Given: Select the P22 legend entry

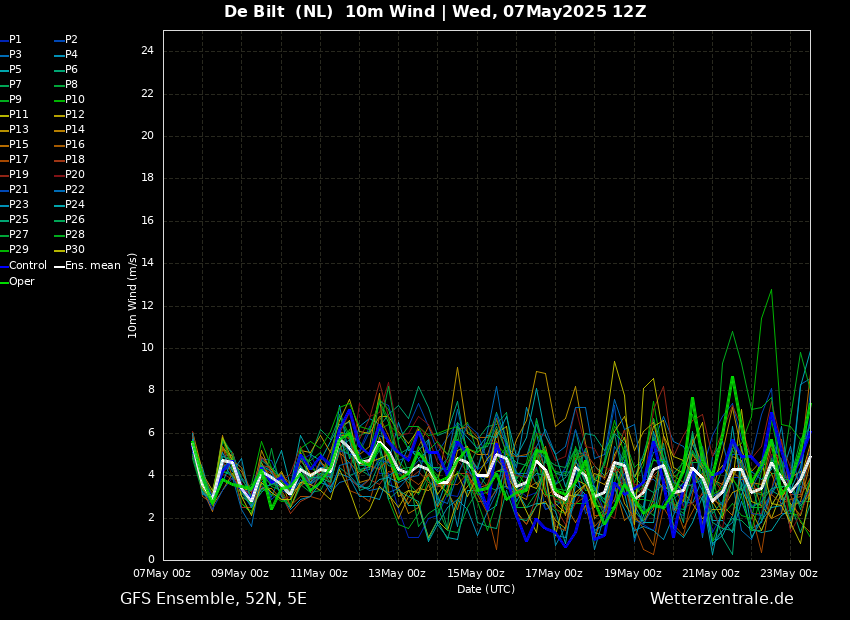Looking at the screenshot, I should click(69, 190).
